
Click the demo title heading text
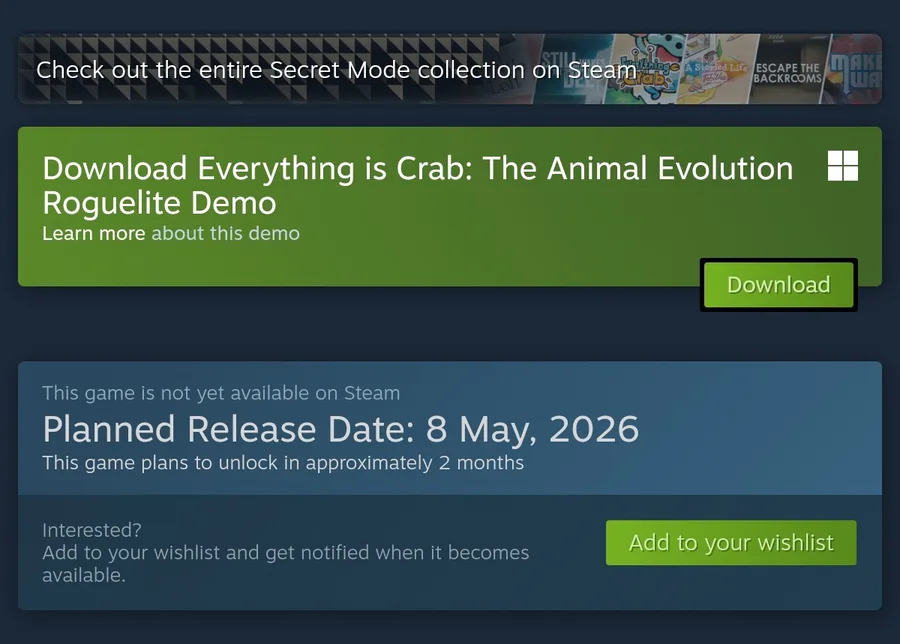[417, 169]
